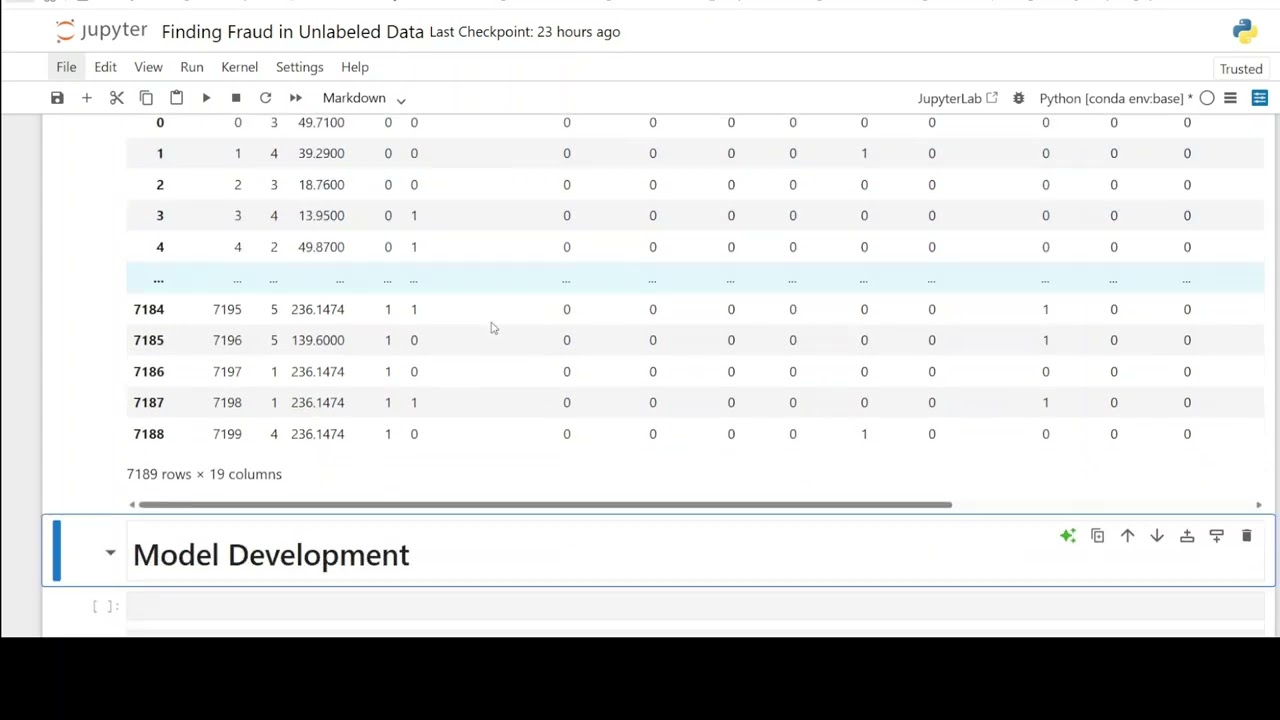This screenshot has height=720, width=1280.
Task: Switch kernel Python [conda env:base]
Action: tap(1115, 98)
